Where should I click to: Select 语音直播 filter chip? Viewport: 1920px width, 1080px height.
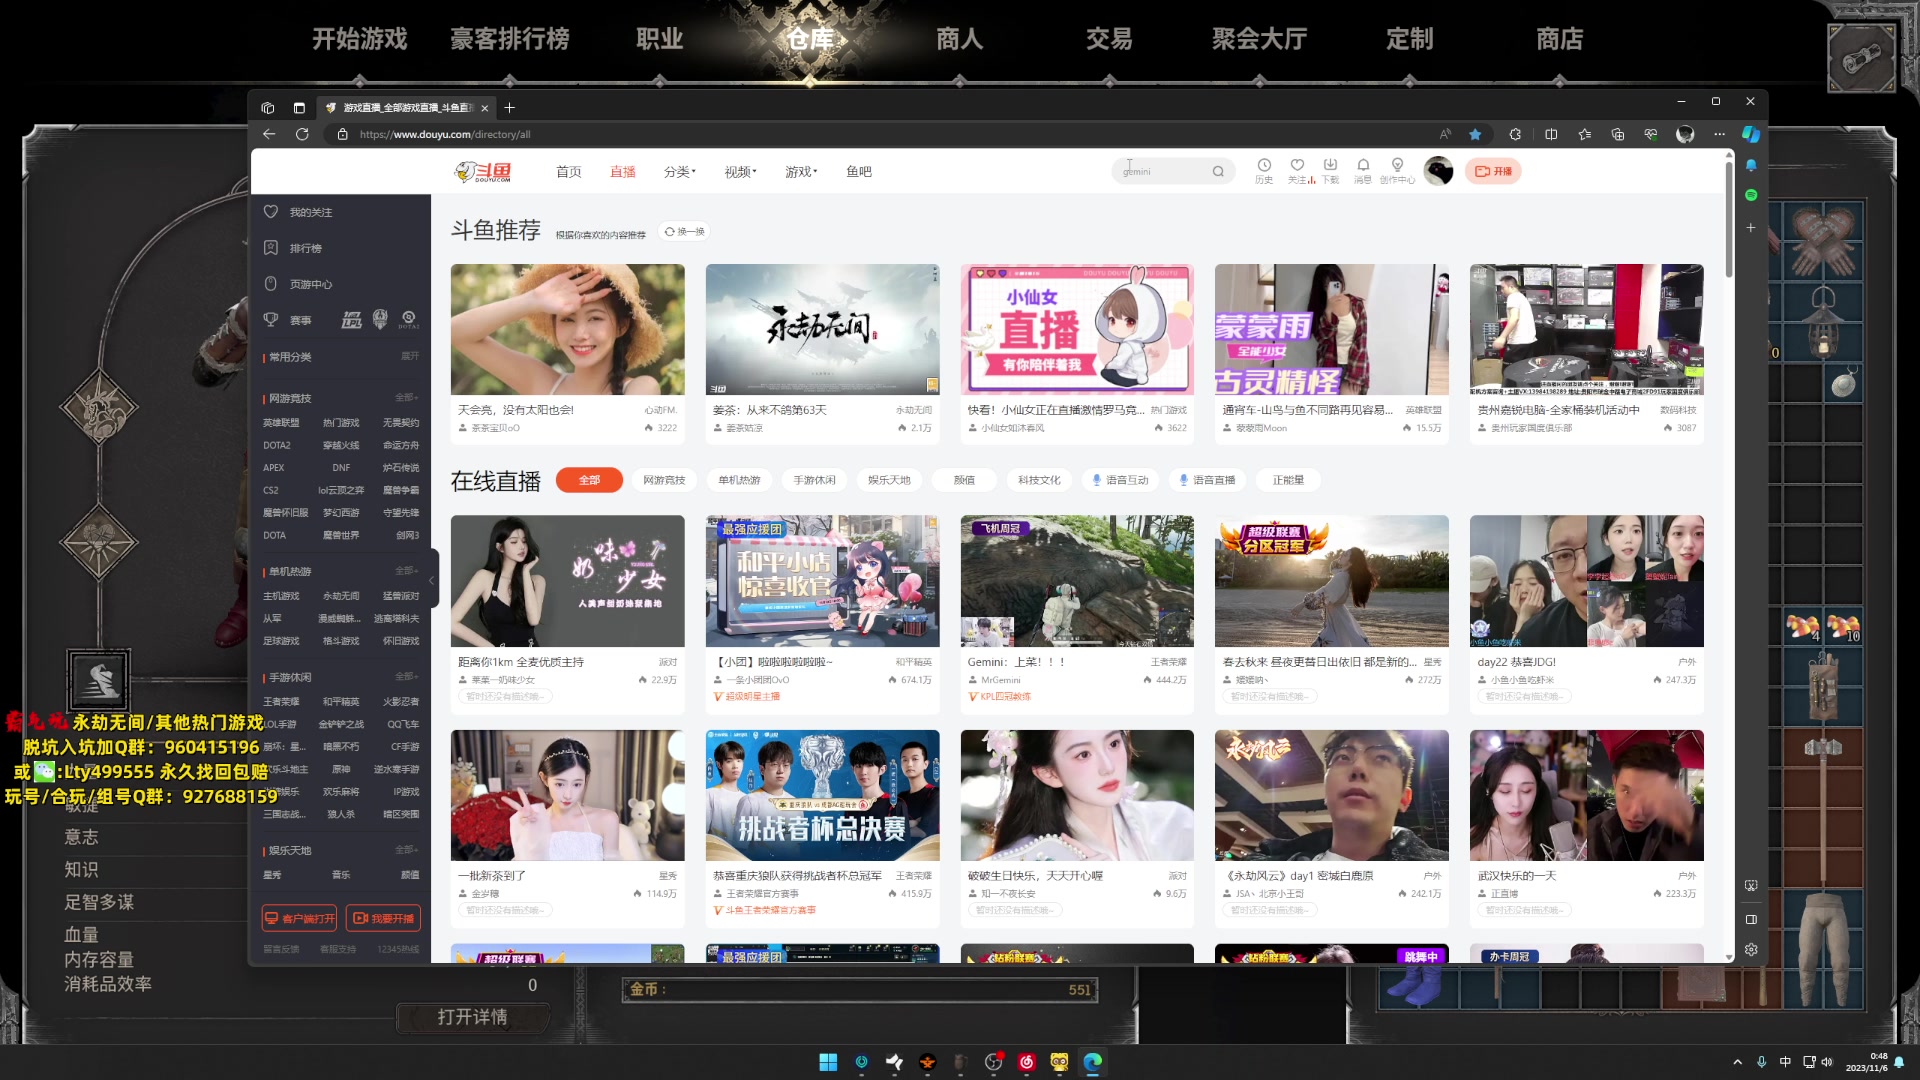point(1206,480)
